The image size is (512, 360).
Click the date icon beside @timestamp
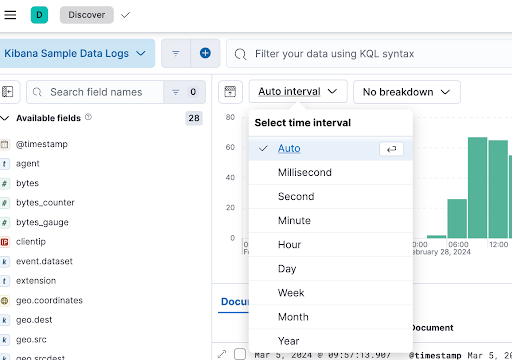(x=4, y=144)
